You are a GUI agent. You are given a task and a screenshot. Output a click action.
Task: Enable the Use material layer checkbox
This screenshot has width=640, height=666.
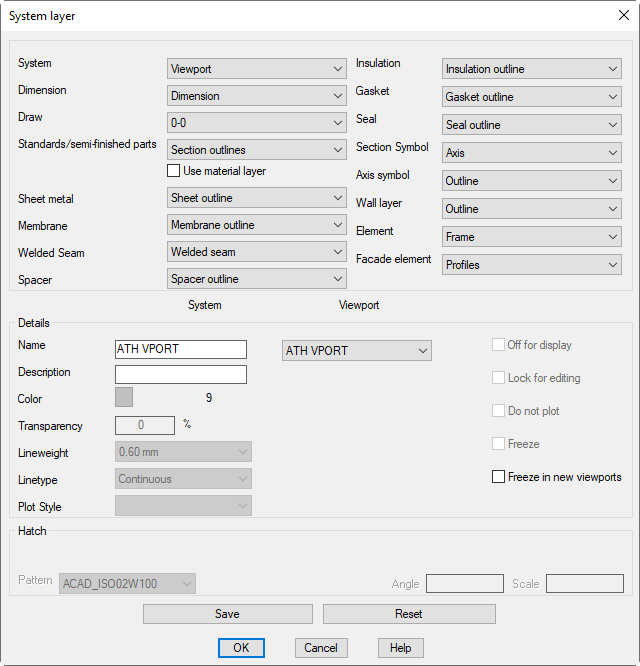(x=174, y=171)
